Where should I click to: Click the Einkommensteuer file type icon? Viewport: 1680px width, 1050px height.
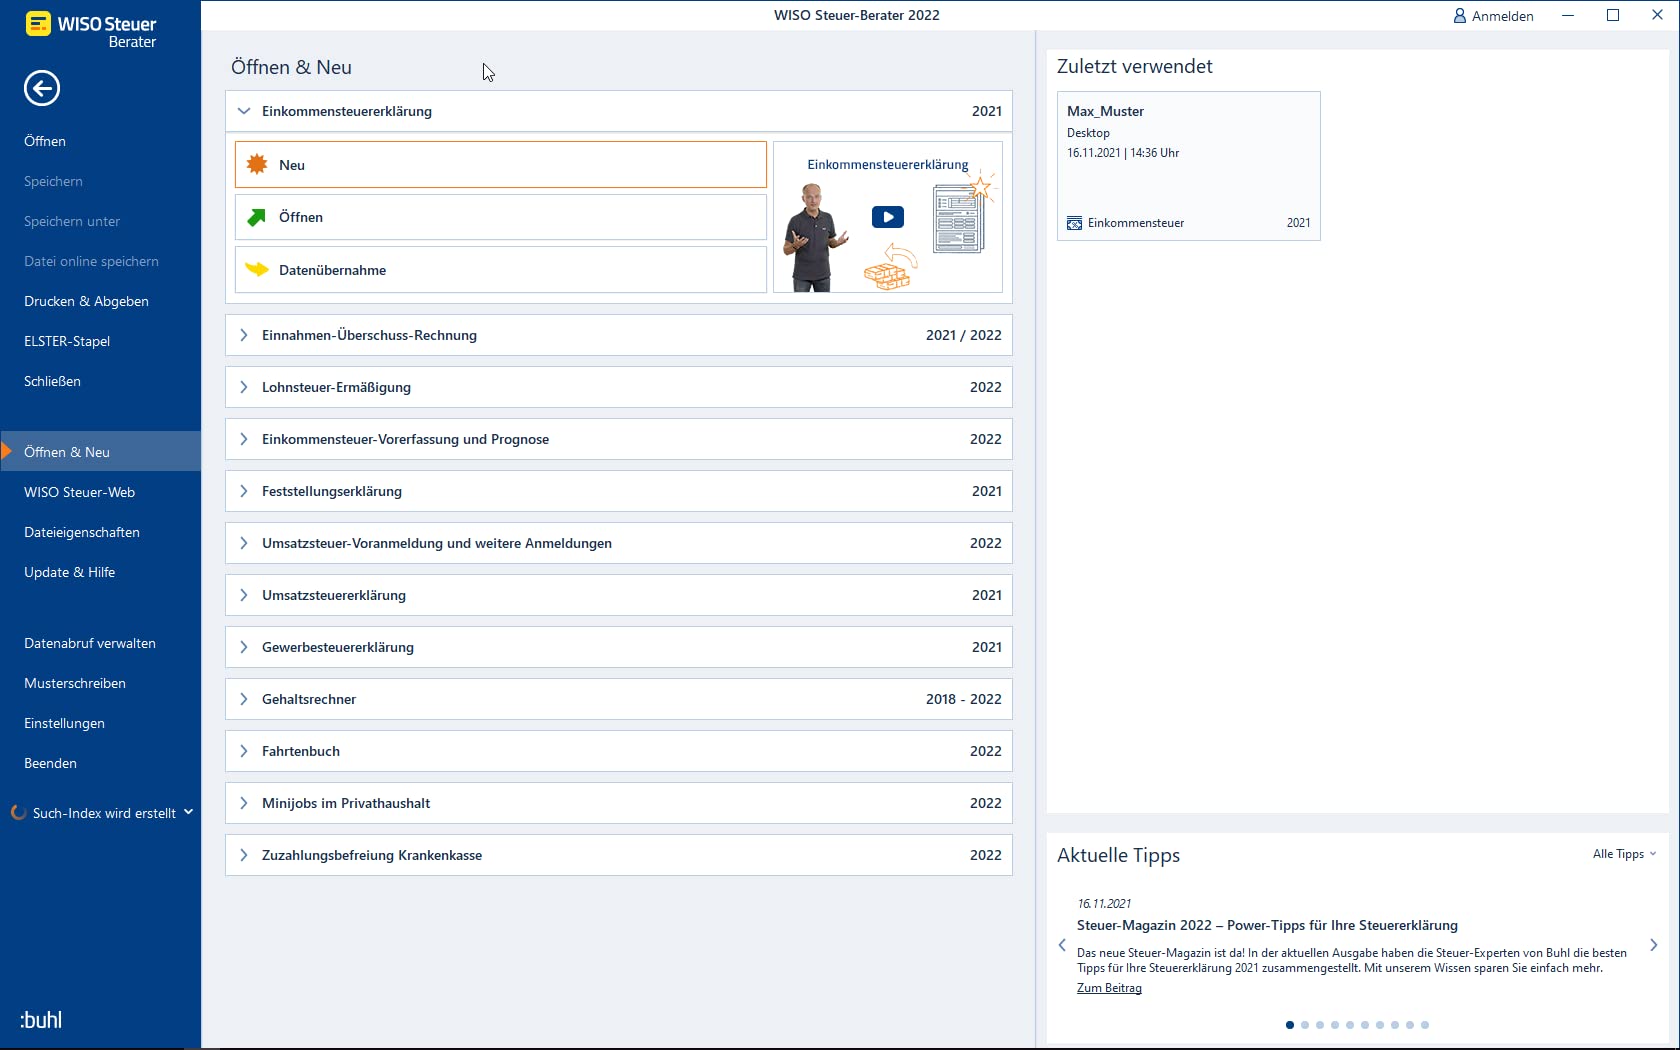pos(1074,223)
